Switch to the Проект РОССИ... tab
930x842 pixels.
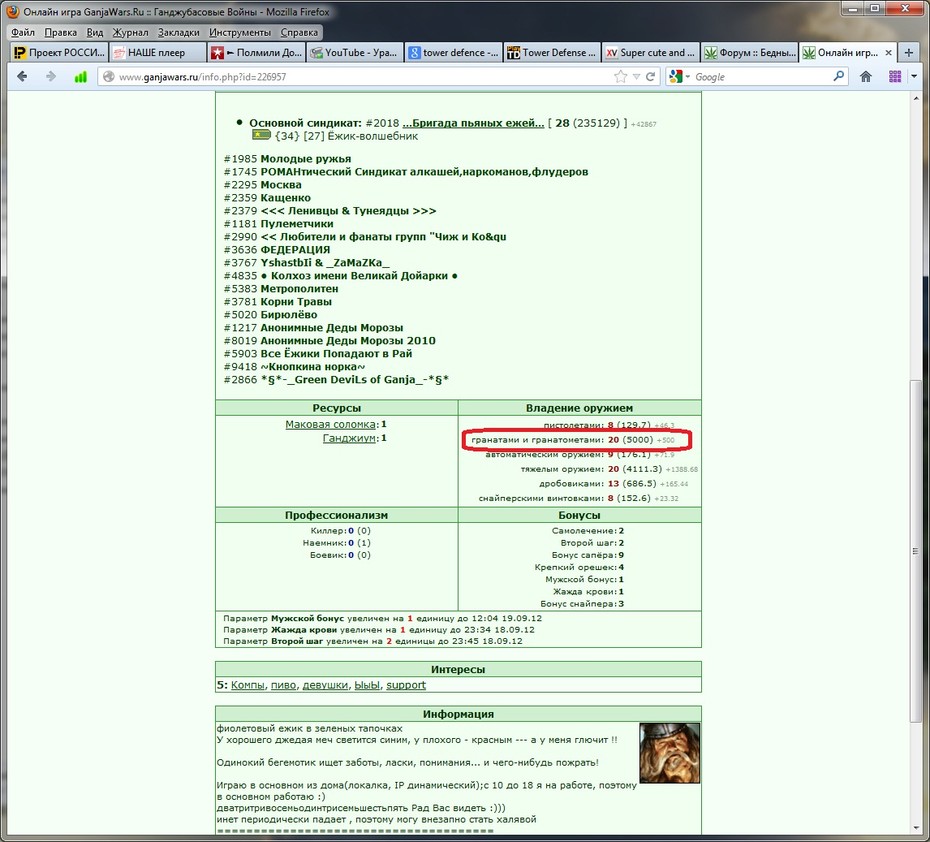point(59,53)
